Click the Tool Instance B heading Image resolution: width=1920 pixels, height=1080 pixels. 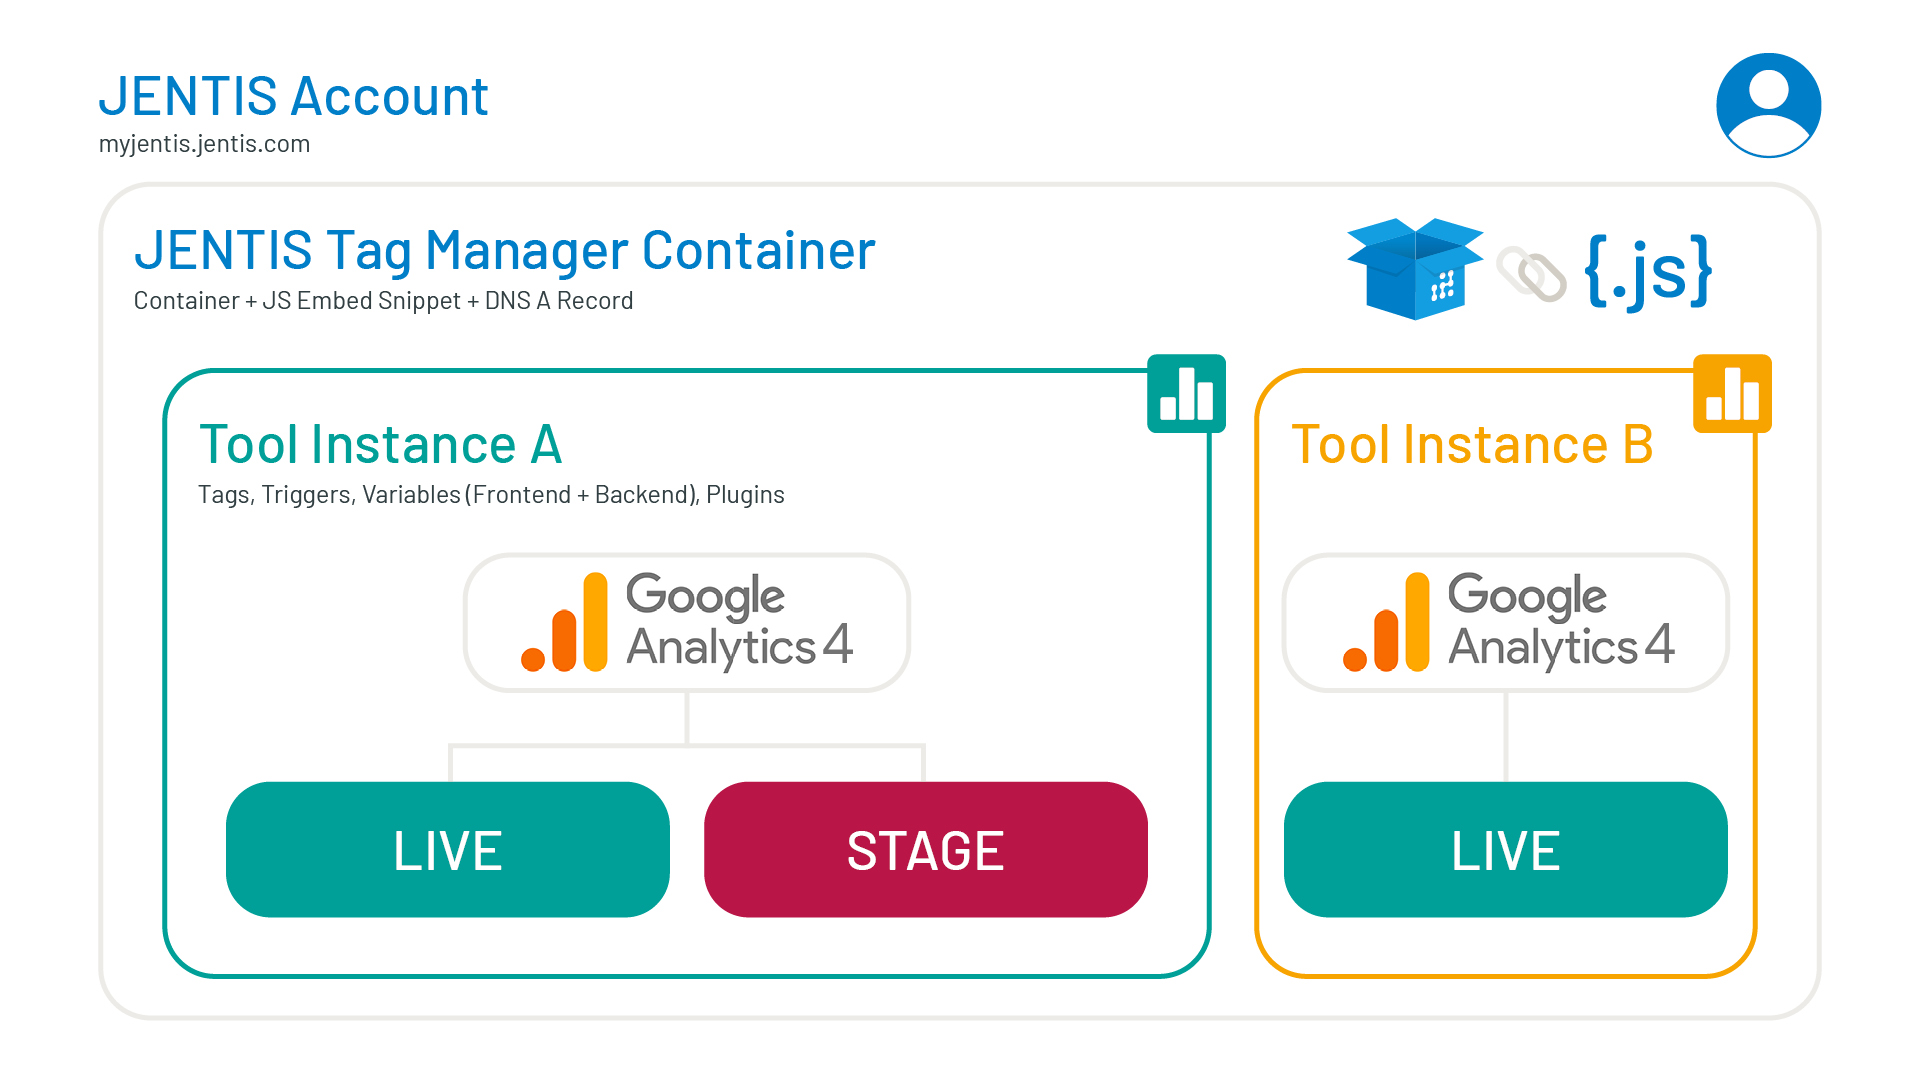[x=1472, y=444]
